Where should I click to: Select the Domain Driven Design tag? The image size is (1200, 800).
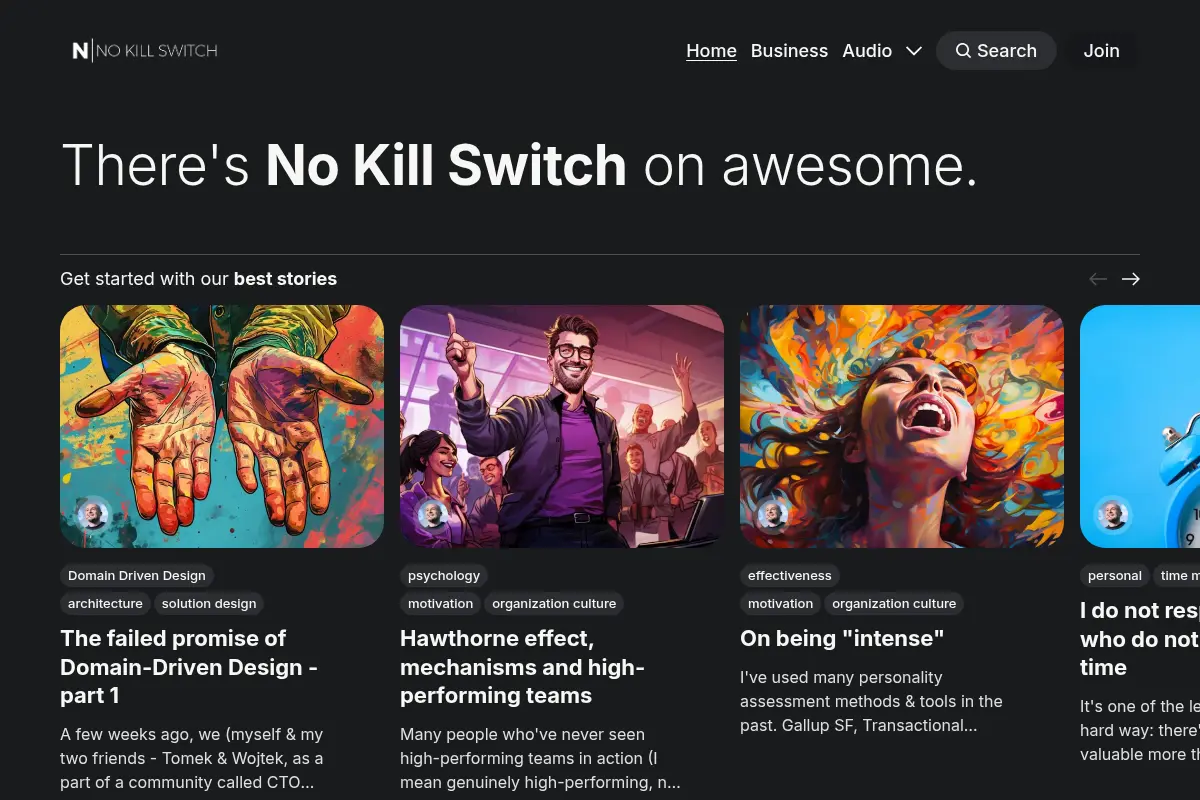click(x=137, y=575)
